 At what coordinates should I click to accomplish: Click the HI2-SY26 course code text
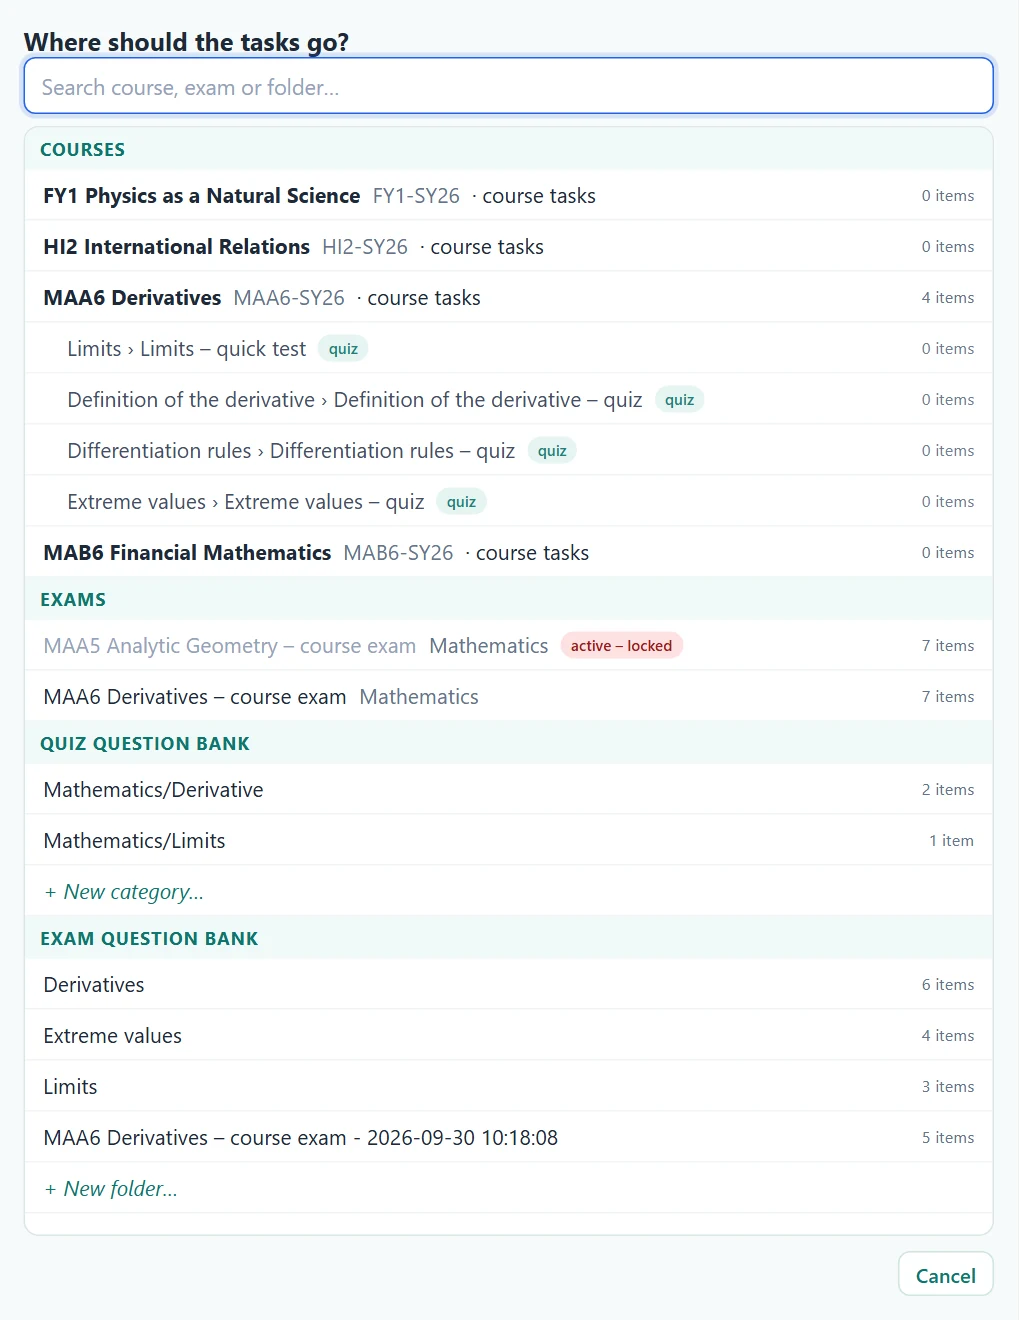[365, 247]
